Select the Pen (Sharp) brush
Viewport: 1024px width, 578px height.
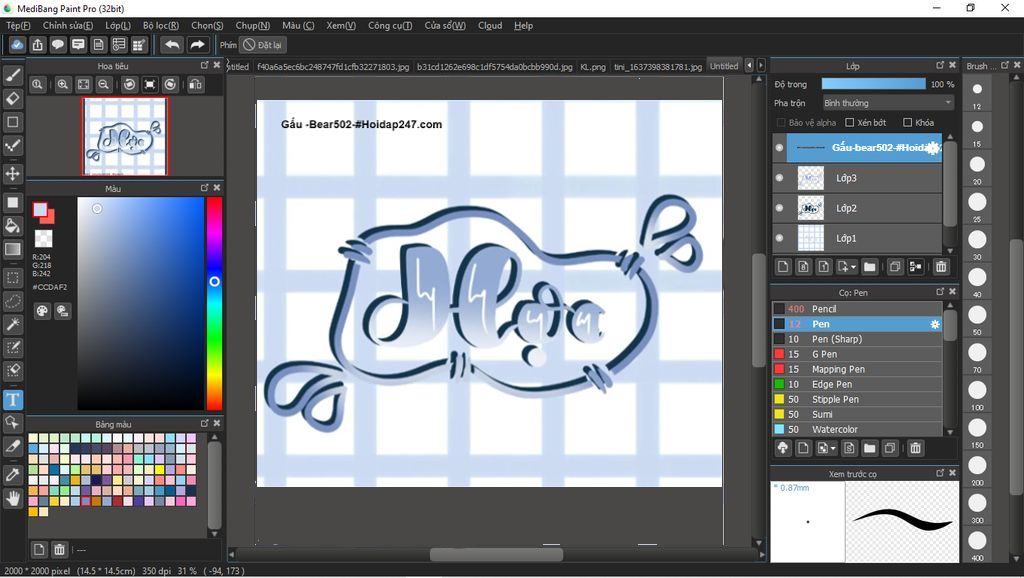point(858,339)
